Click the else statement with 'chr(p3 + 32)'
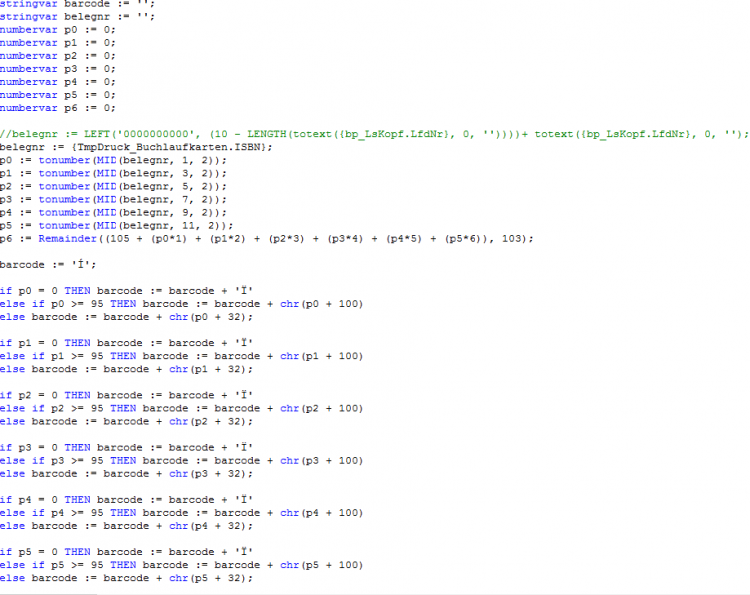Screen dimensions: 750x595 point(126,474)
